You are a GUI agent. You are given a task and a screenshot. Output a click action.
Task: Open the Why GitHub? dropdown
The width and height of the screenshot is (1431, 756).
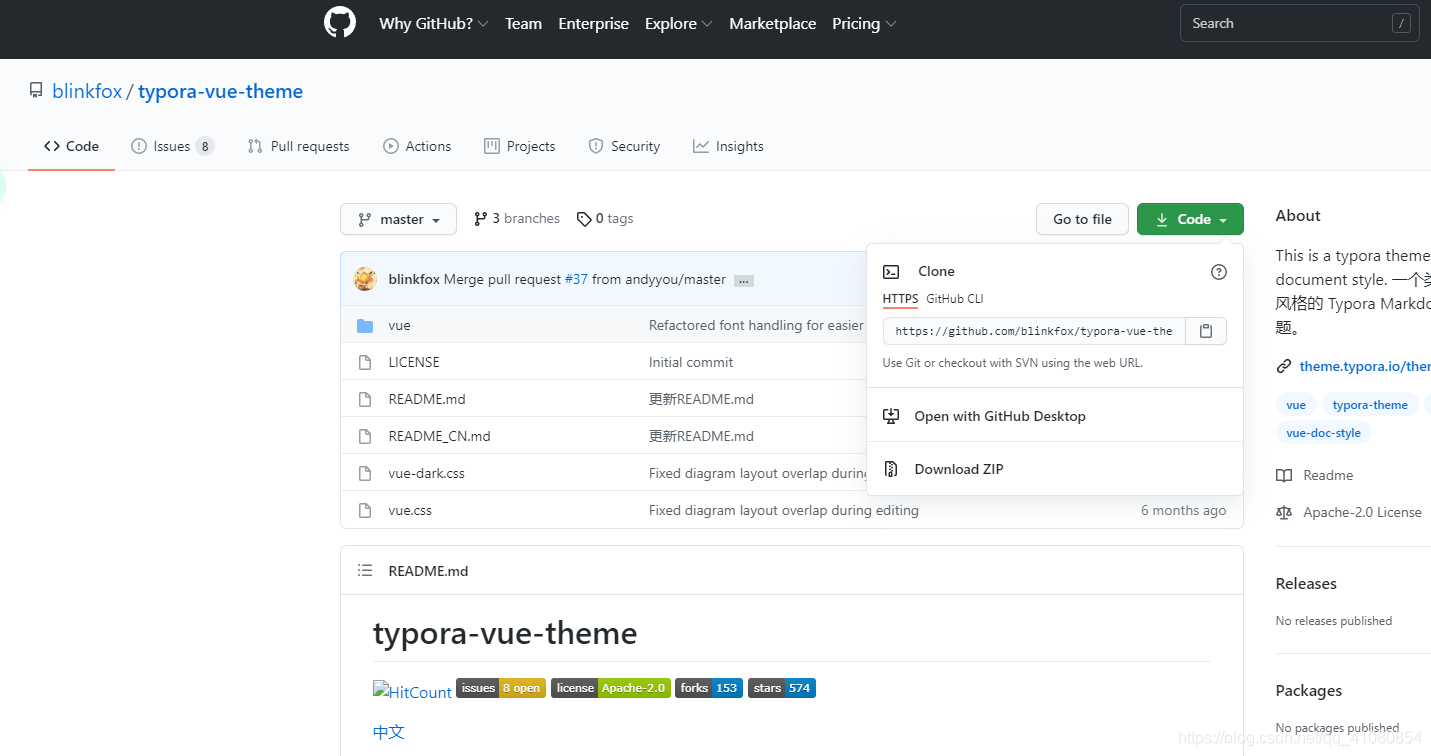433,23
